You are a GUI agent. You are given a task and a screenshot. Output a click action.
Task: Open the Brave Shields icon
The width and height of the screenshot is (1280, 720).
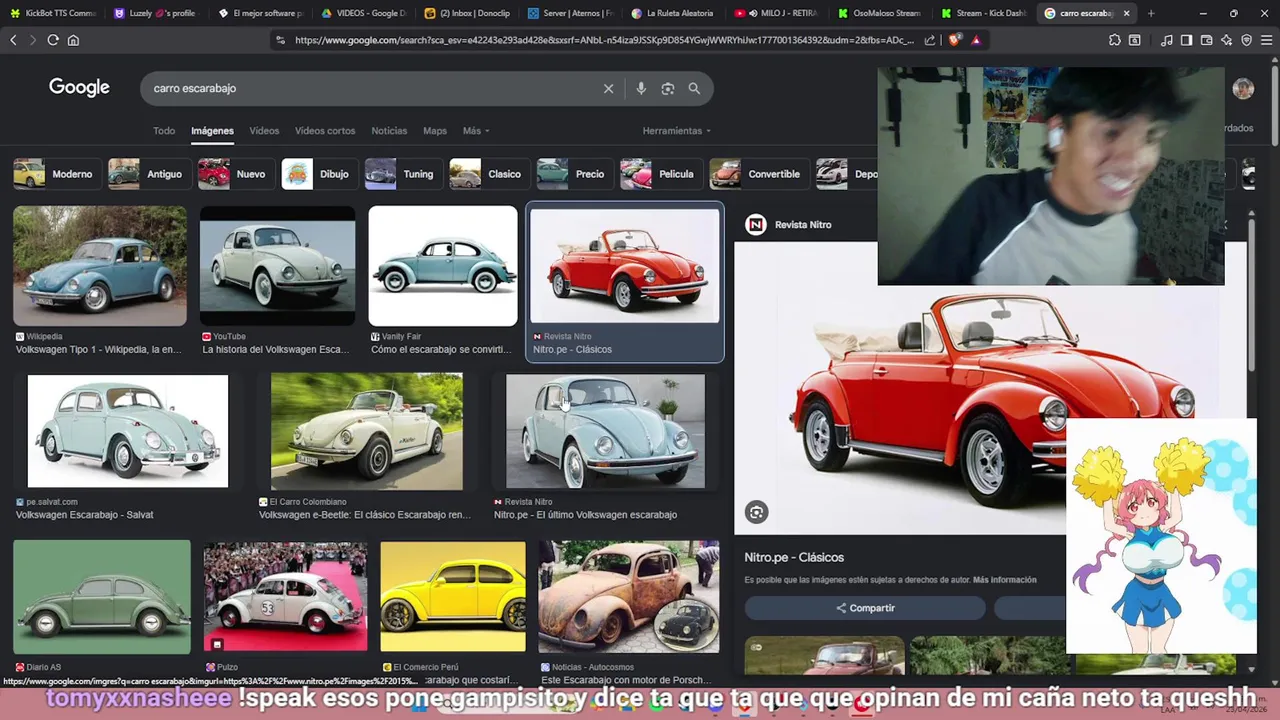pyautogui.click(x=955, y=40)
